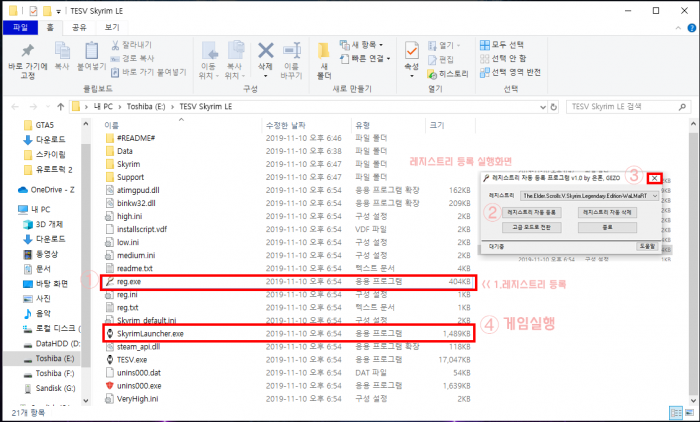Click the 종료 button in registry dialog
Screen dimensions: 700x422
607,227
